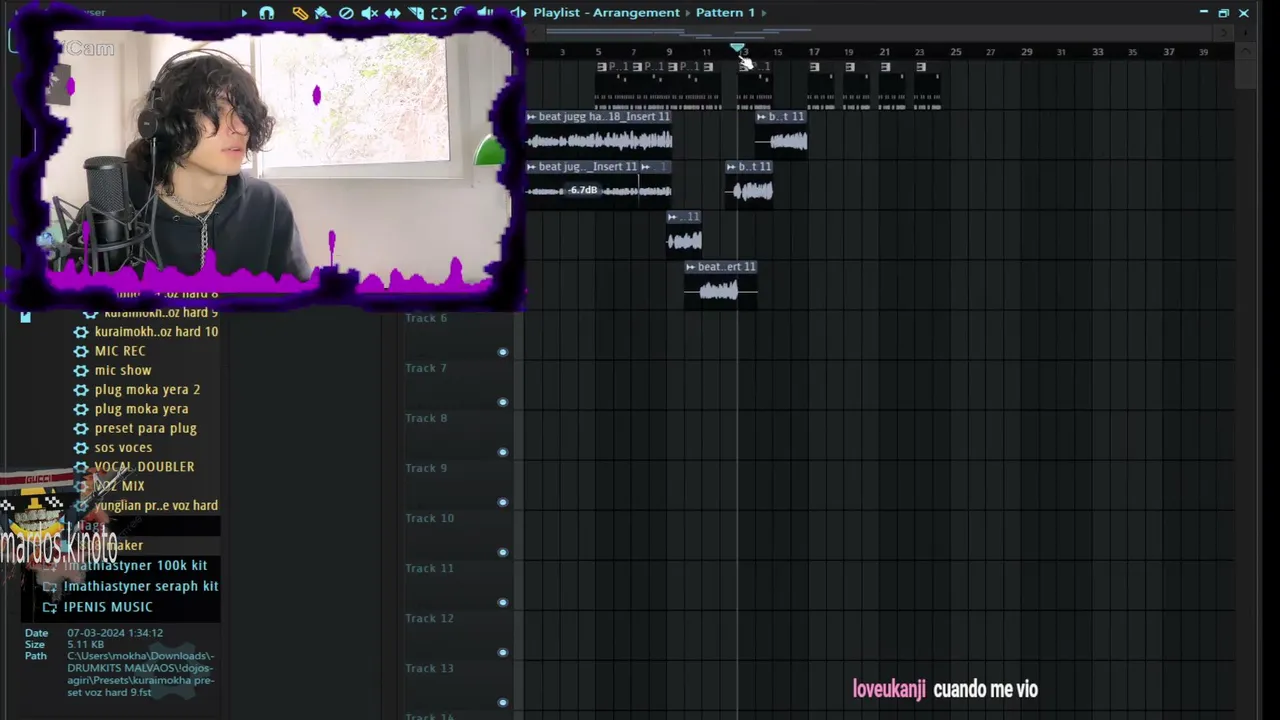Select the mic show preset
Image resolution: width=1280 pixels, height=720 pixels.
(x=123, y=370)
